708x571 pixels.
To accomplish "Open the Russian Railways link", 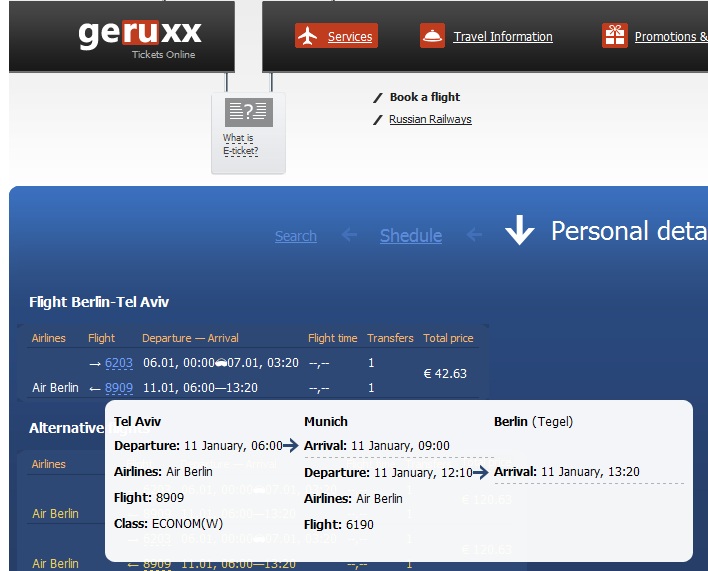I will click(430, 119).
